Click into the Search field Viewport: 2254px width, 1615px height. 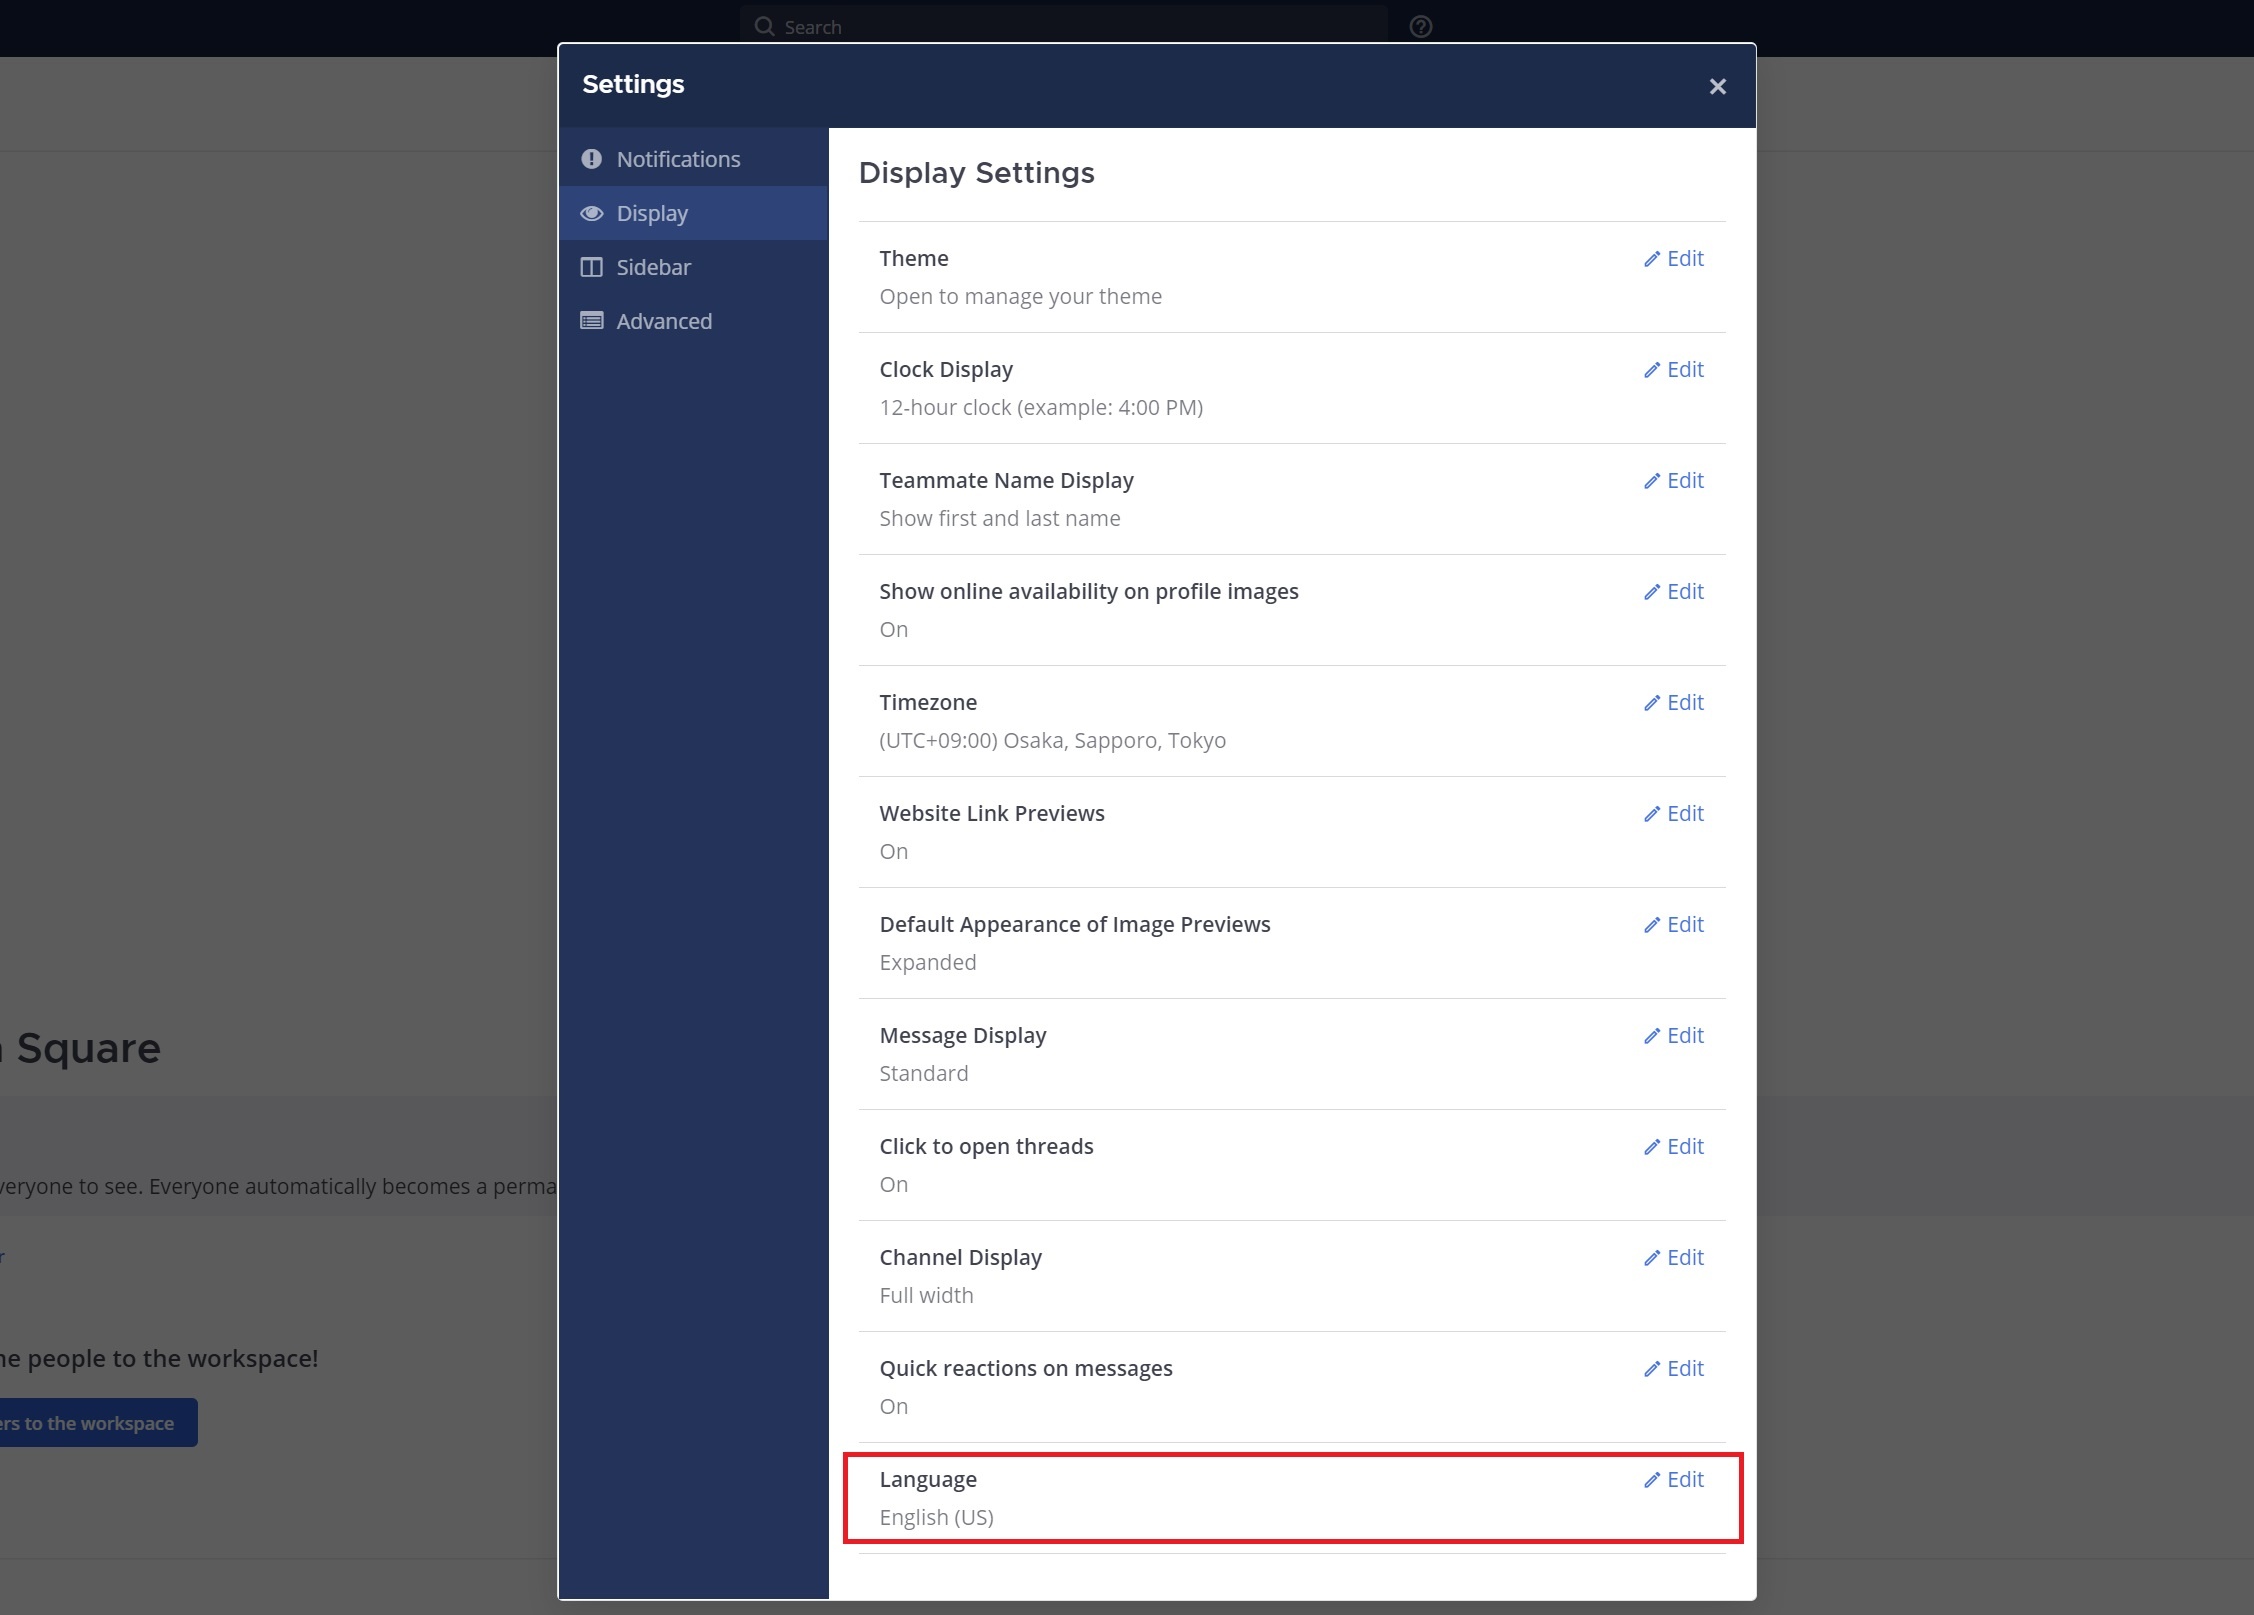click(x=1070, y=27)
